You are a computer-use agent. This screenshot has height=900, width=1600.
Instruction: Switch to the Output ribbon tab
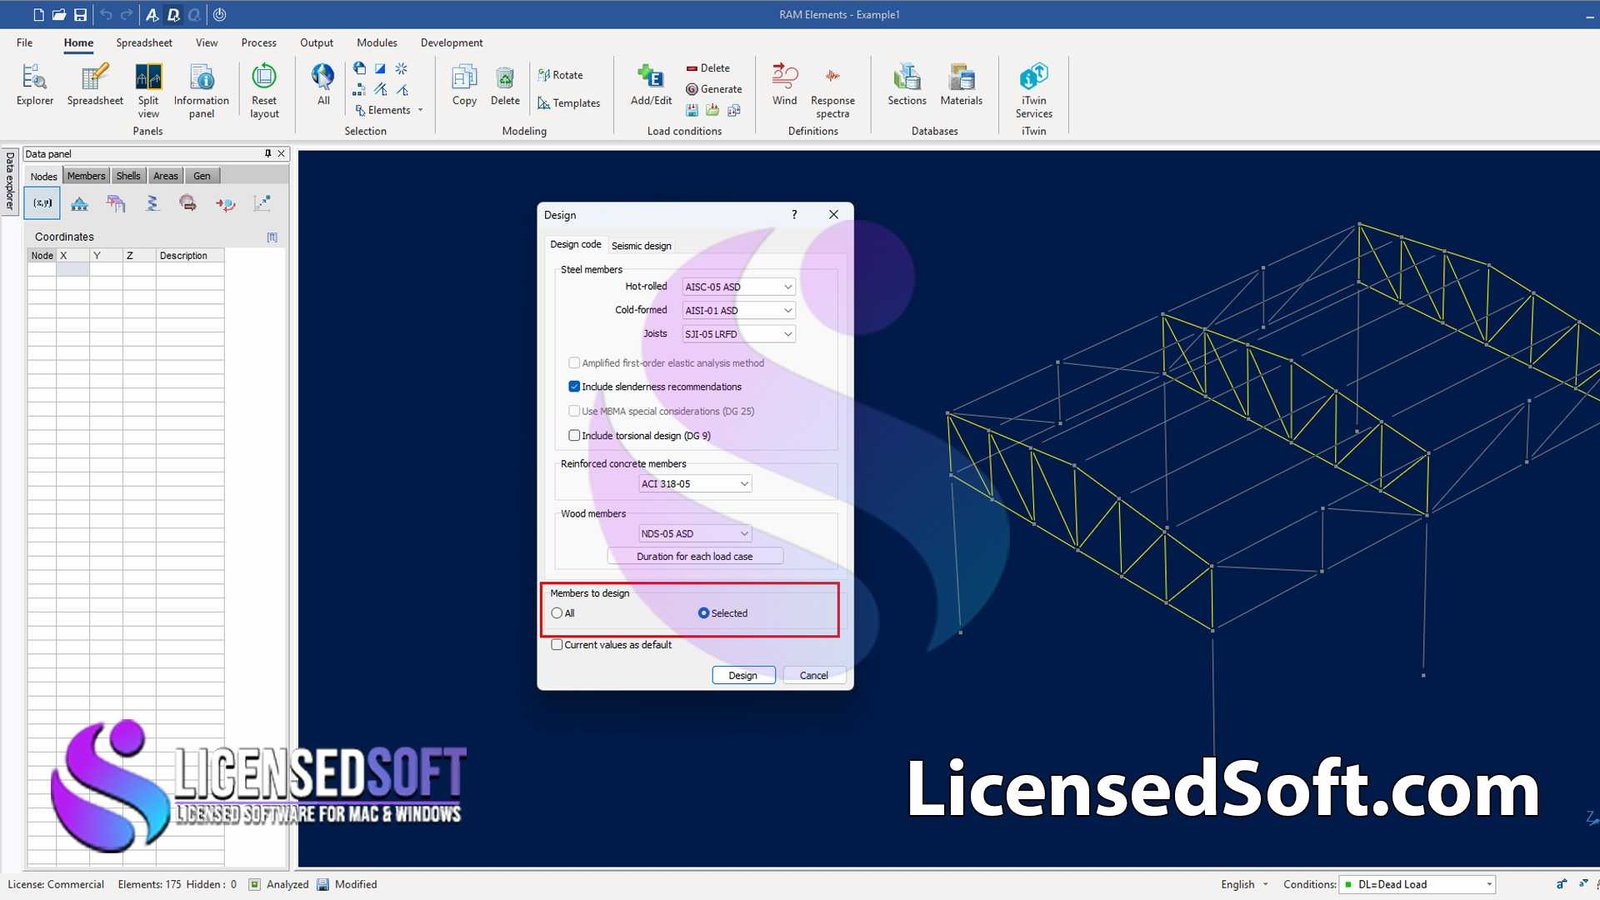tap(317, 43)
